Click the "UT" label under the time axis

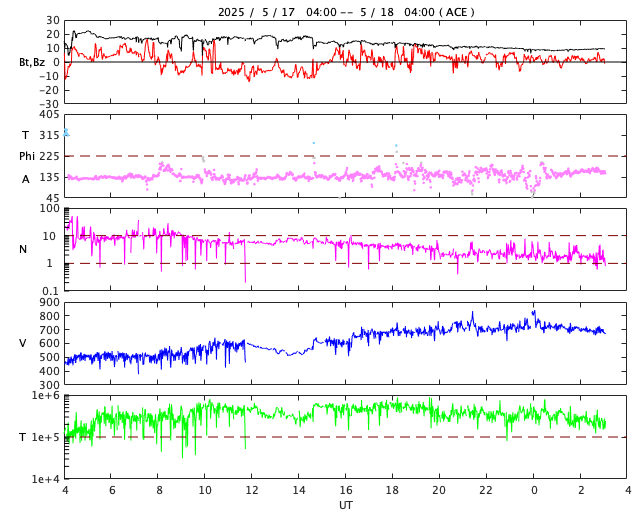pos(346,505)
